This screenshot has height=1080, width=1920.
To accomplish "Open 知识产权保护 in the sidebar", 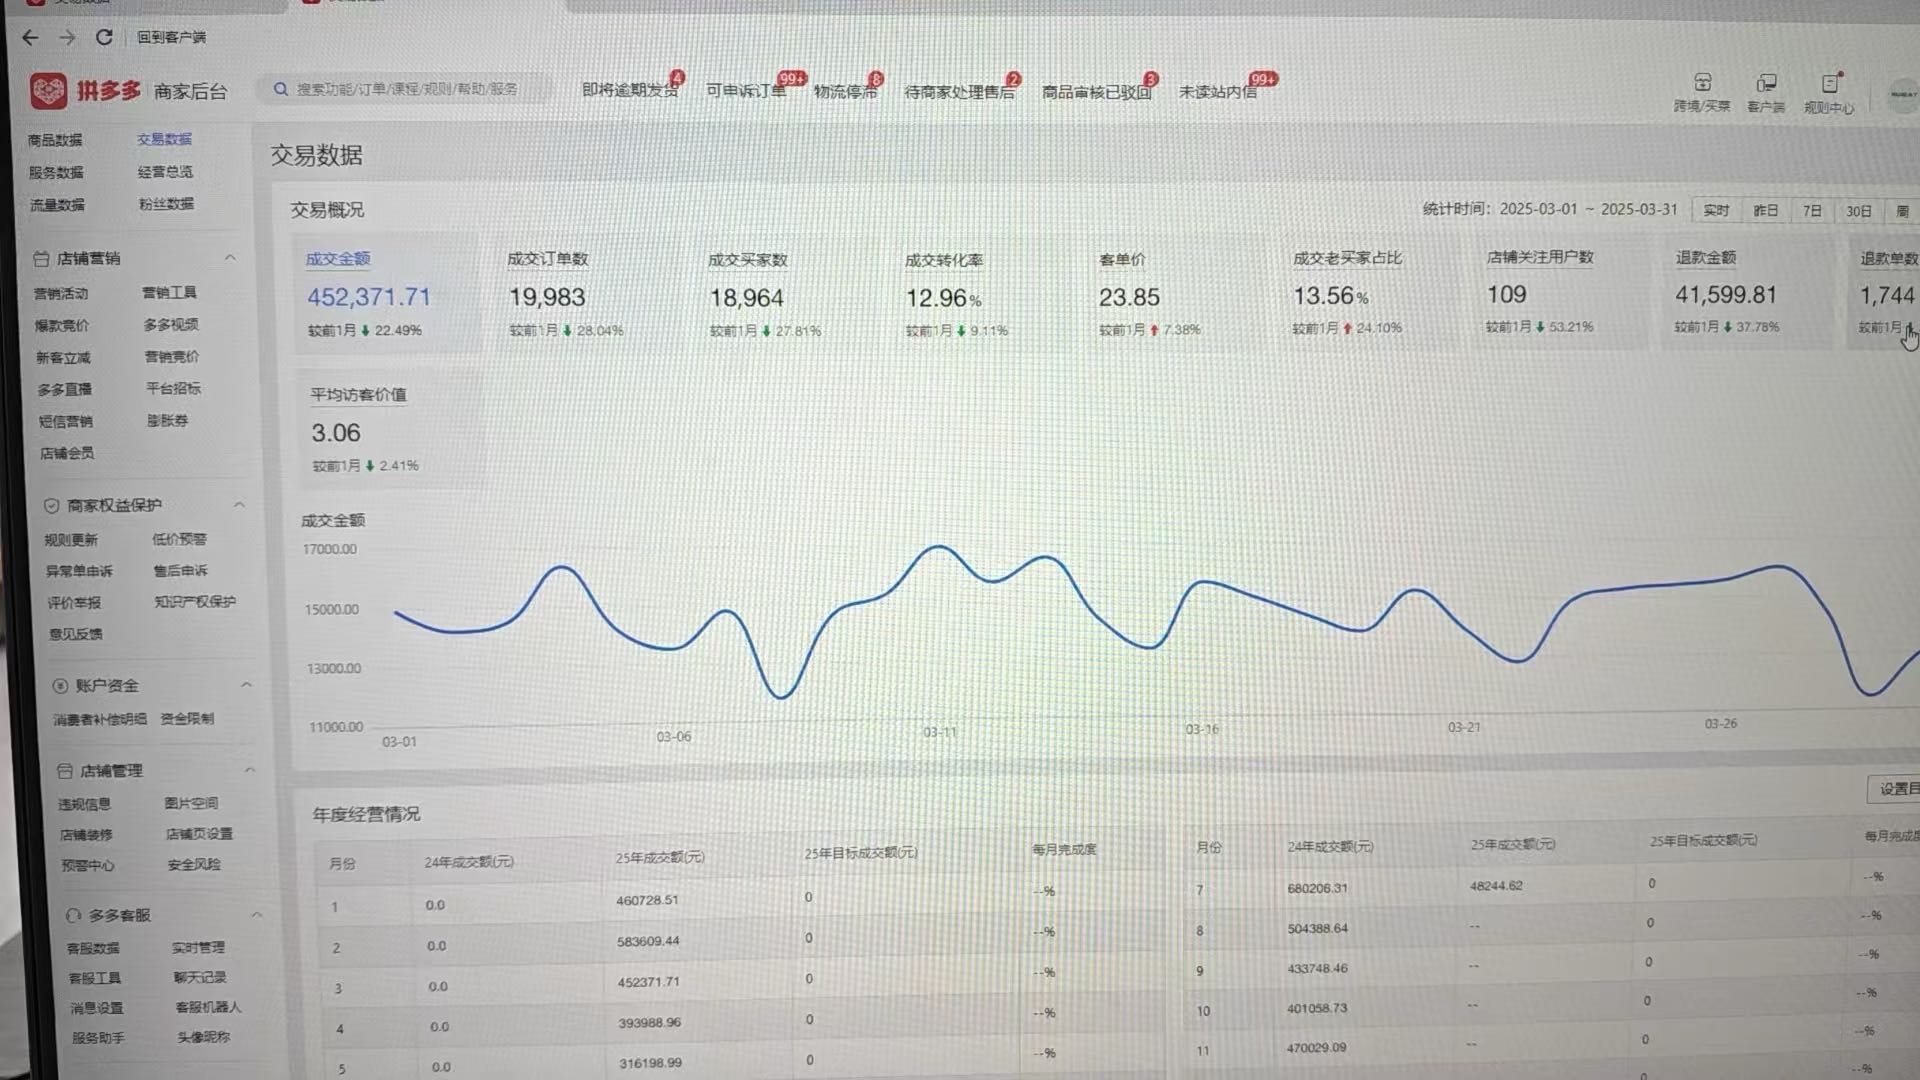I will pos(195,602).
